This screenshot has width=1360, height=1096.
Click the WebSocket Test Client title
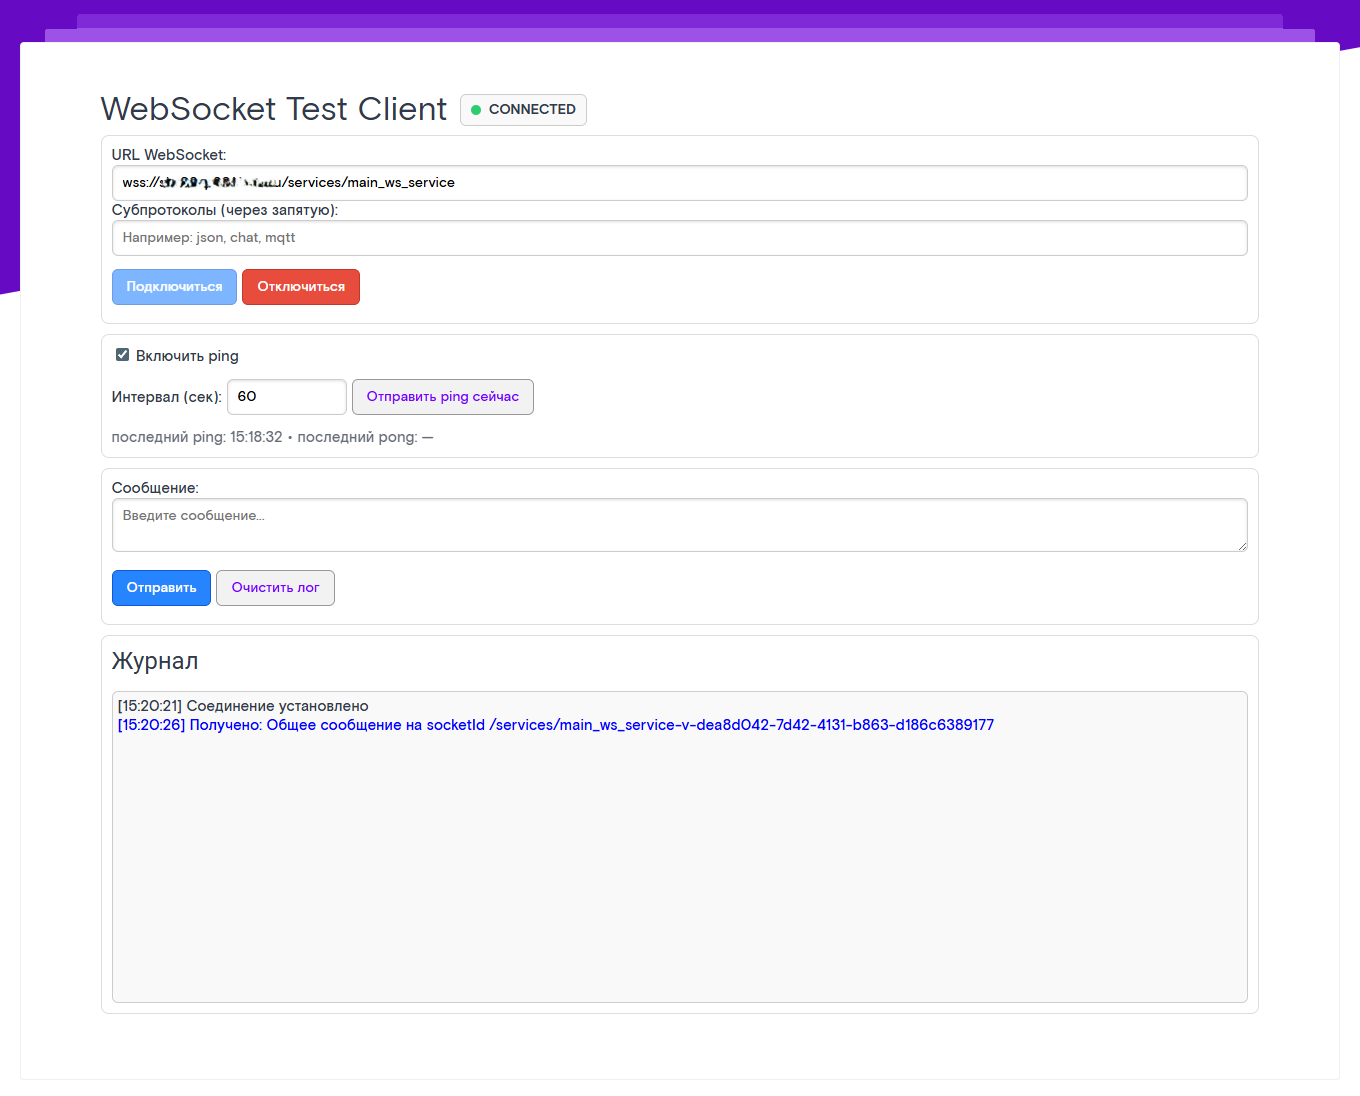pos(274,109)
